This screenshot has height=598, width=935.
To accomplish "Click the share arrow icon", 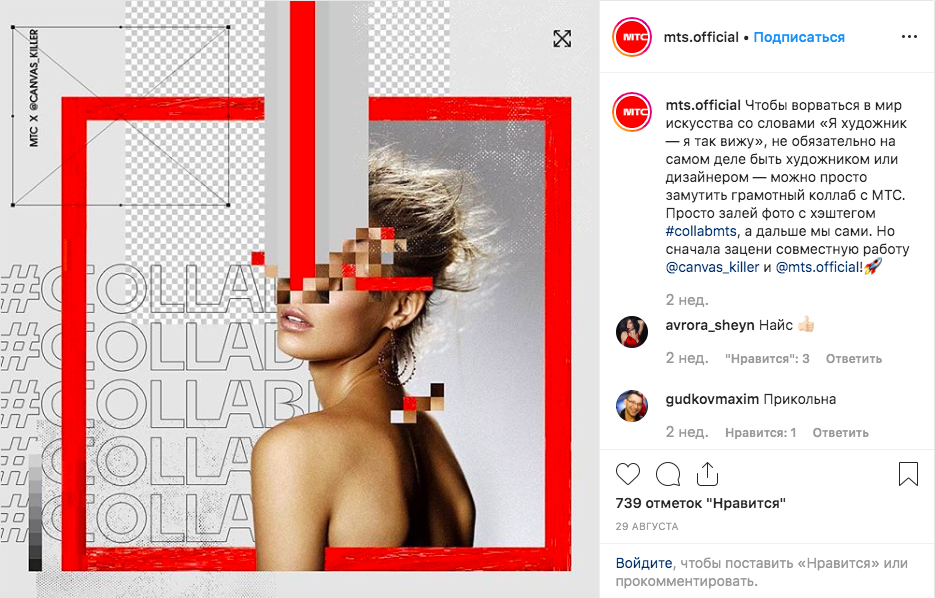I will pyautogui.click(x=707, y=474).
